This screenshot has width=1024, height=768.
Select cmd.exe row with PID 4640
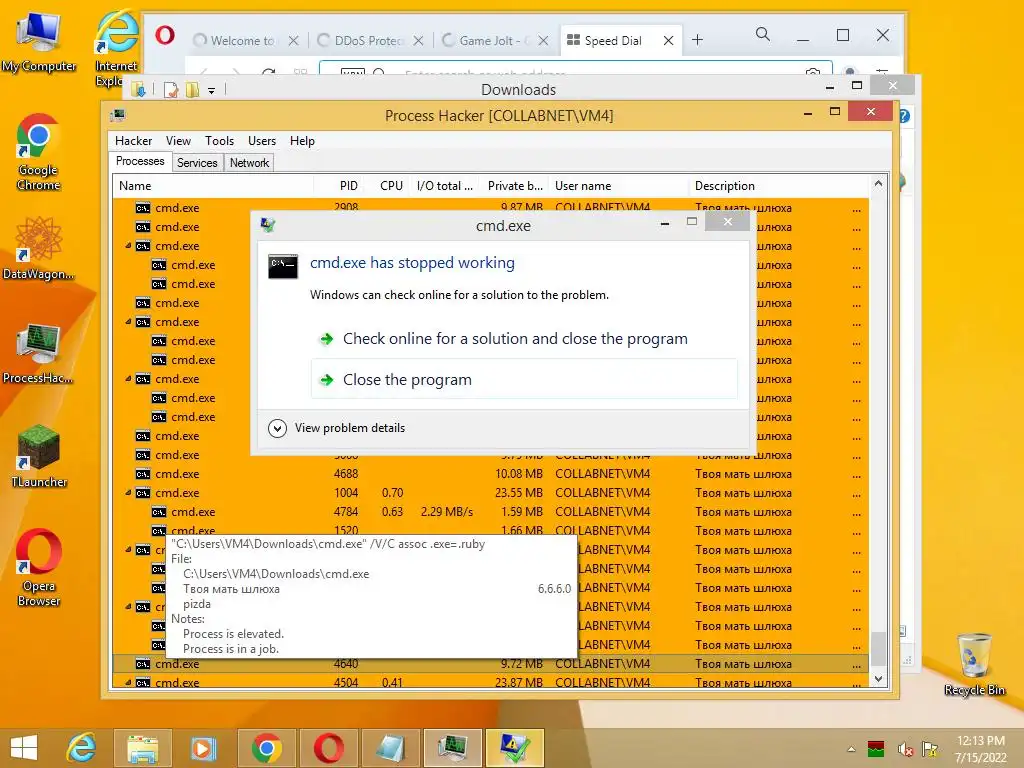pos(490,664)
